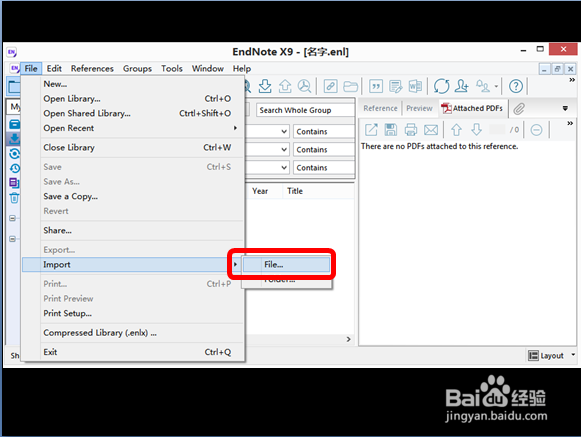Choose Open Shared Library... menu entry
The width and height of the screenshot is (581, 437).
(133, 113)
